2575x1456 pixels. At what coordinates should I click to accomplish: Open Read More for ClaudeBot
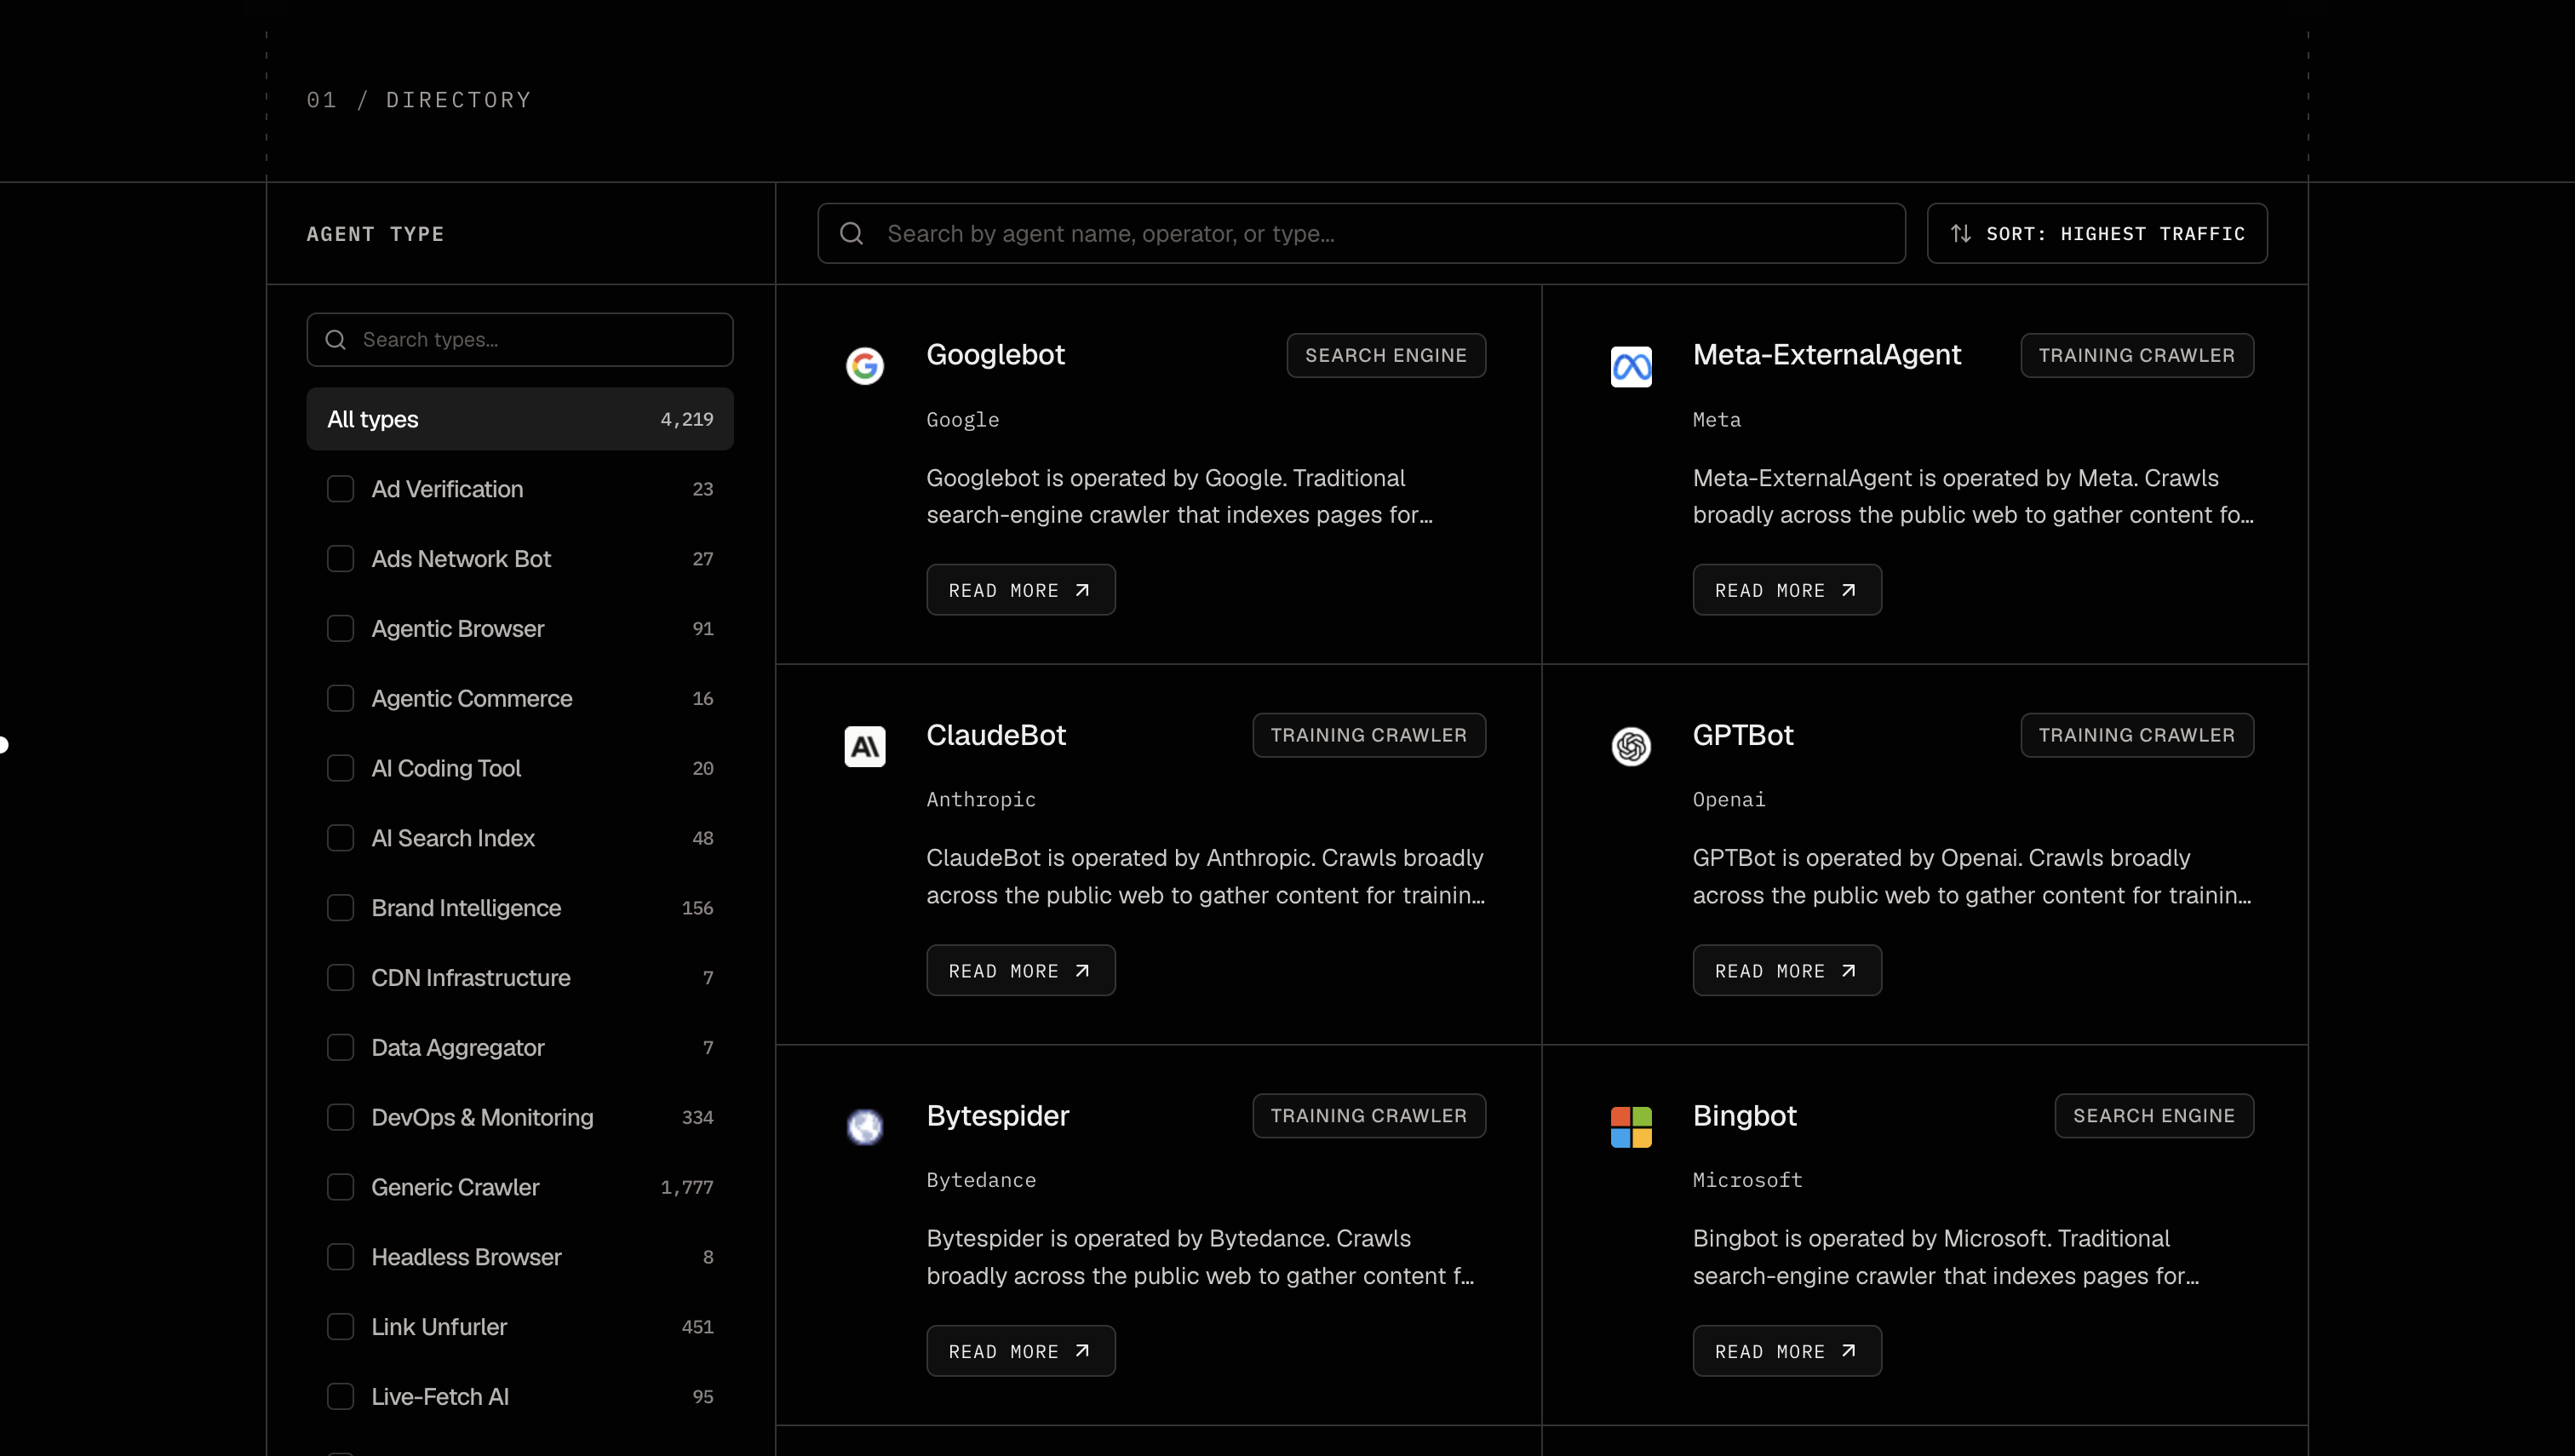click(1020, 970)
